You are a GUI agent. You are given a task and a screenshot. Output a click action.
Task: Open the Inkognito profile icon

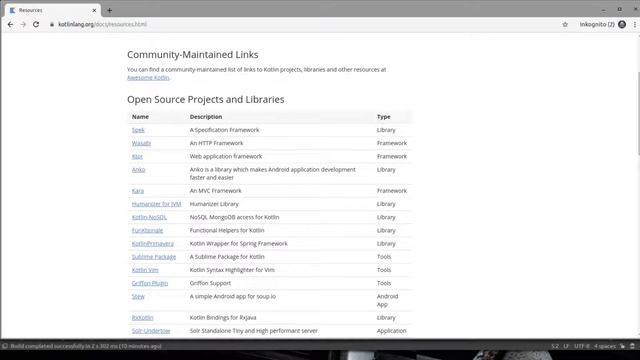pos(622,24)
